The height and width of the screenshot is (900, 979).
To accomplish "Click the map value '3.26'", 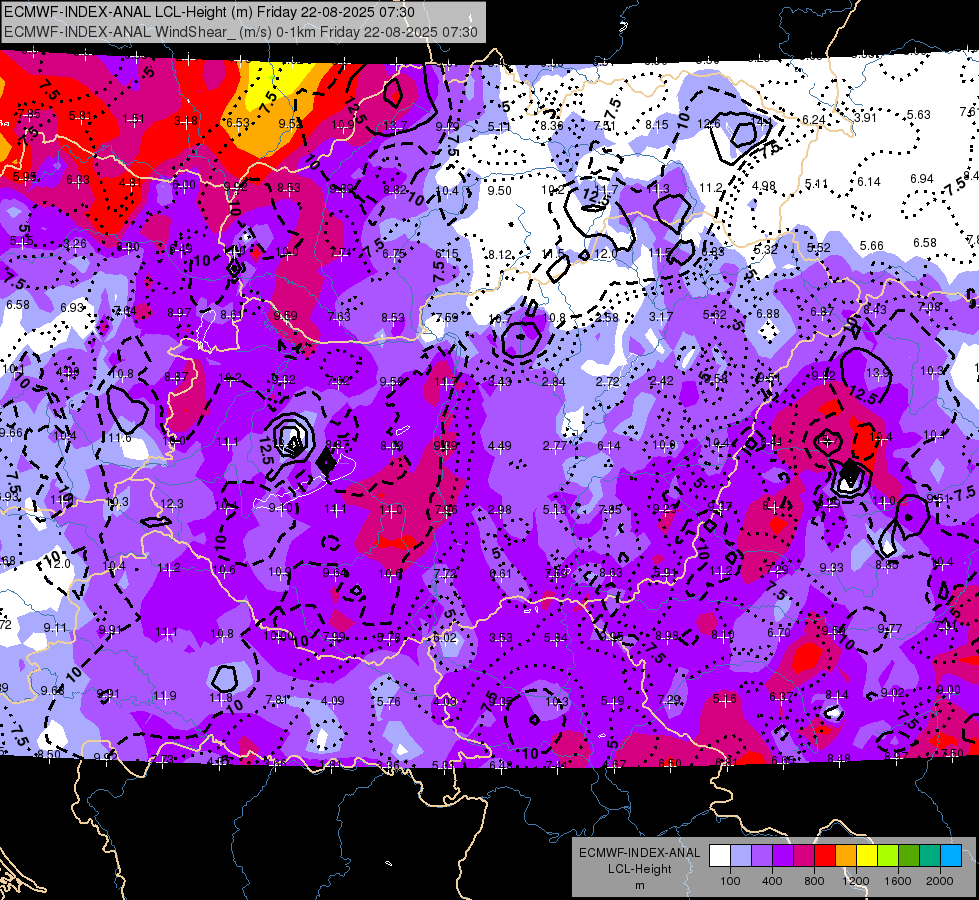I will tap(75, 244).
